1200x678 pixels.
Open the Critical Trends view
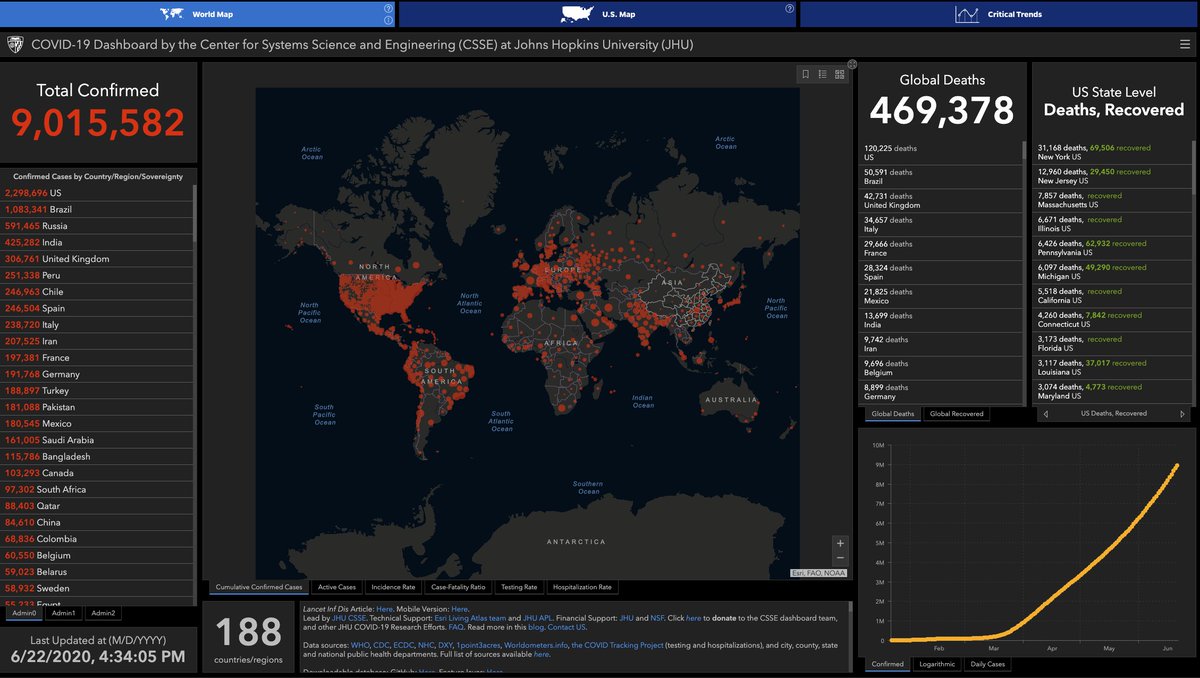point(999,14)
